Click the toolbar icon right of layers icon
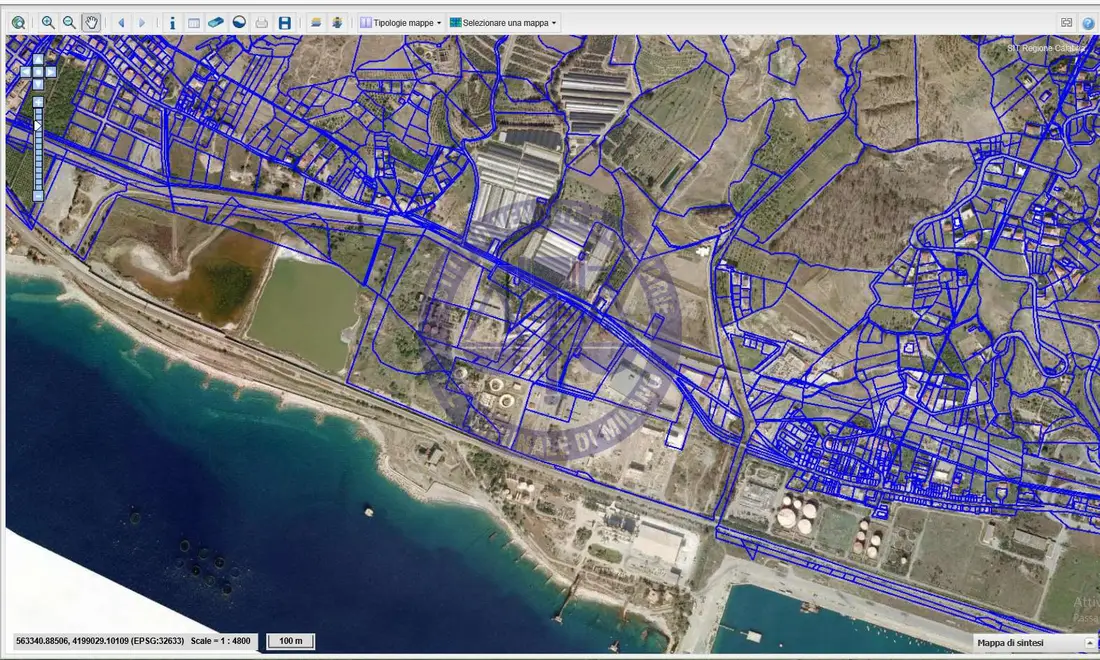 337,22
